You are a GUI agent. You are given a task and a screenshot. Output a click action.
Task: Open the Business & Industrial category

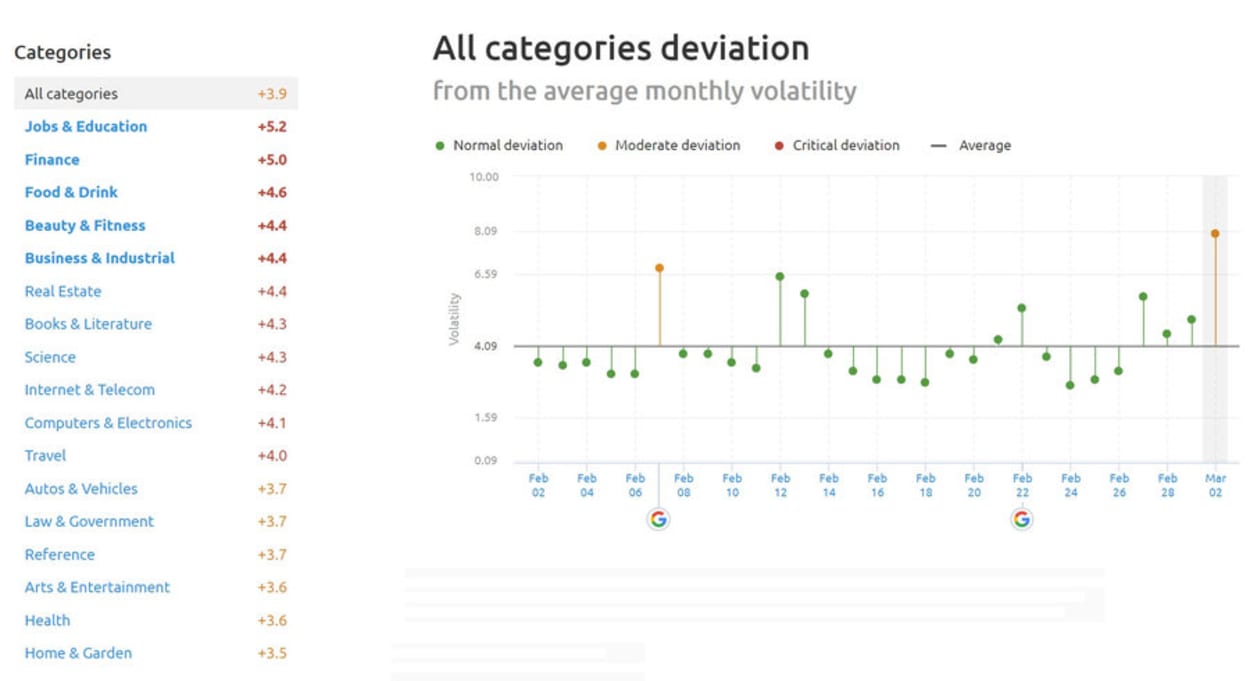coord(100,258)
